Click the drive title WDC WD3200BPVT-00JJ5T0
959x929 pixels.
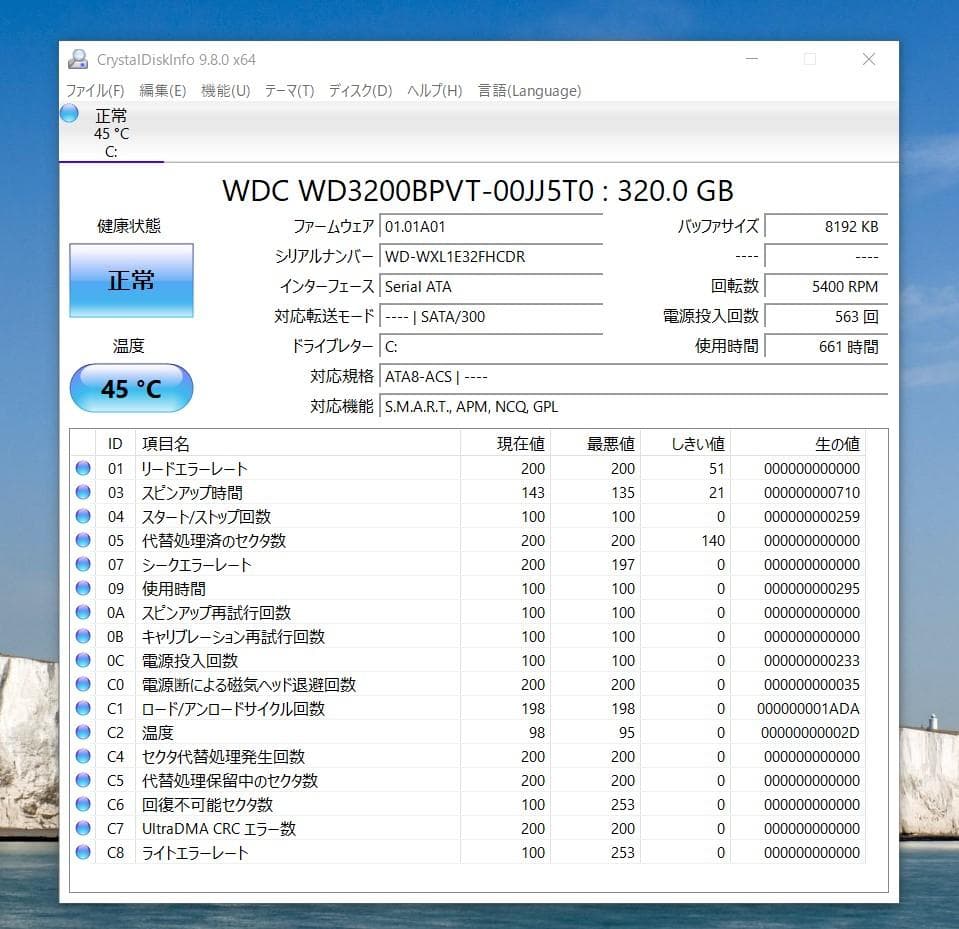[x=408, y=191]
